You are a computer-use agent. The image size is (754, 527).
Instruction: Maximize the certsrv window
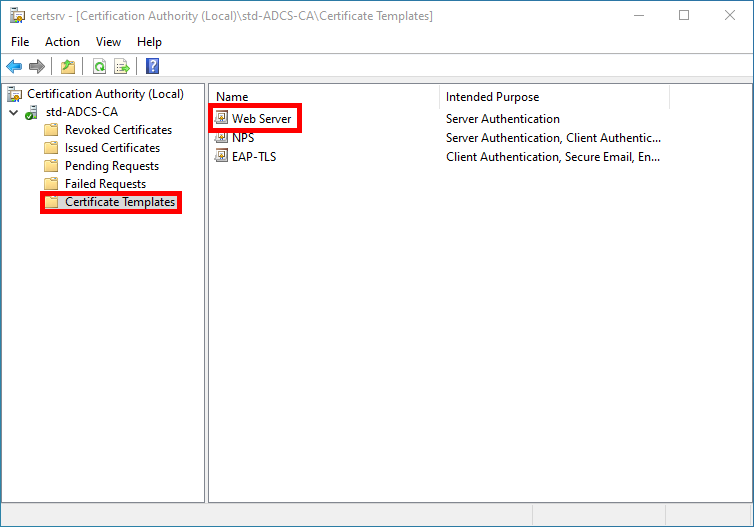click(x=684, y=15)
